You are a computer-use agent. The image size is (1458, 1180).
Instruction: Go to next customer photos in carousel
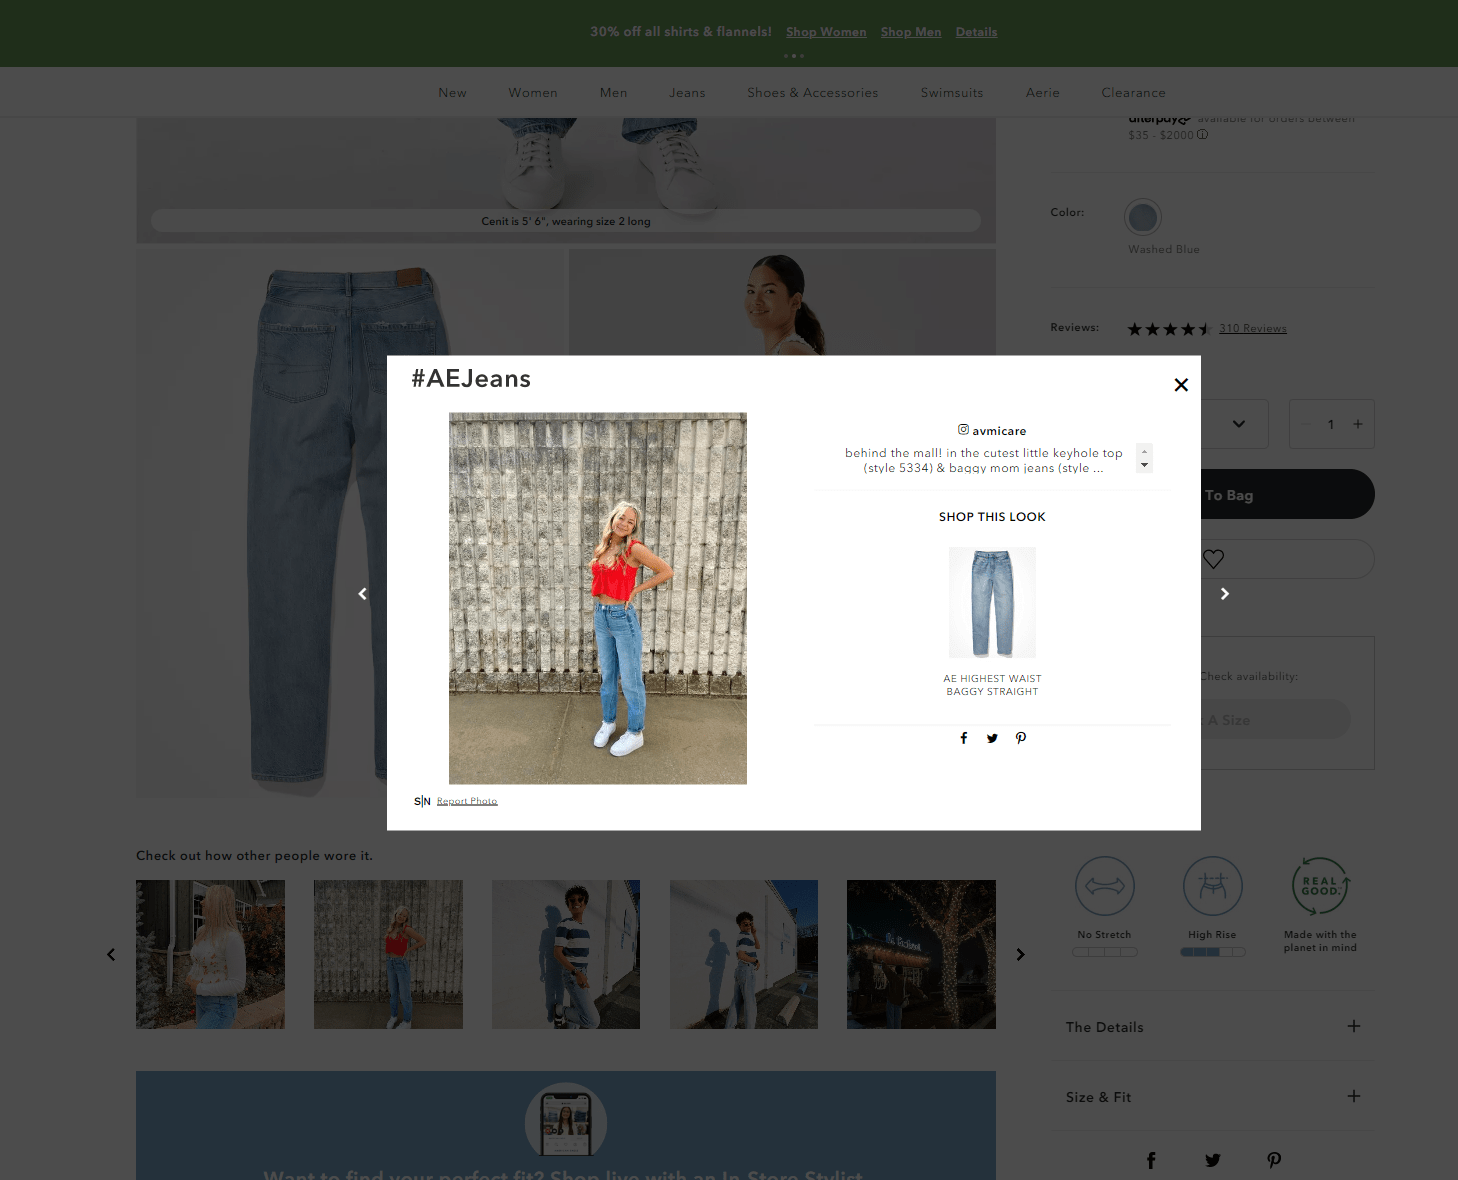click(1020, 954)
